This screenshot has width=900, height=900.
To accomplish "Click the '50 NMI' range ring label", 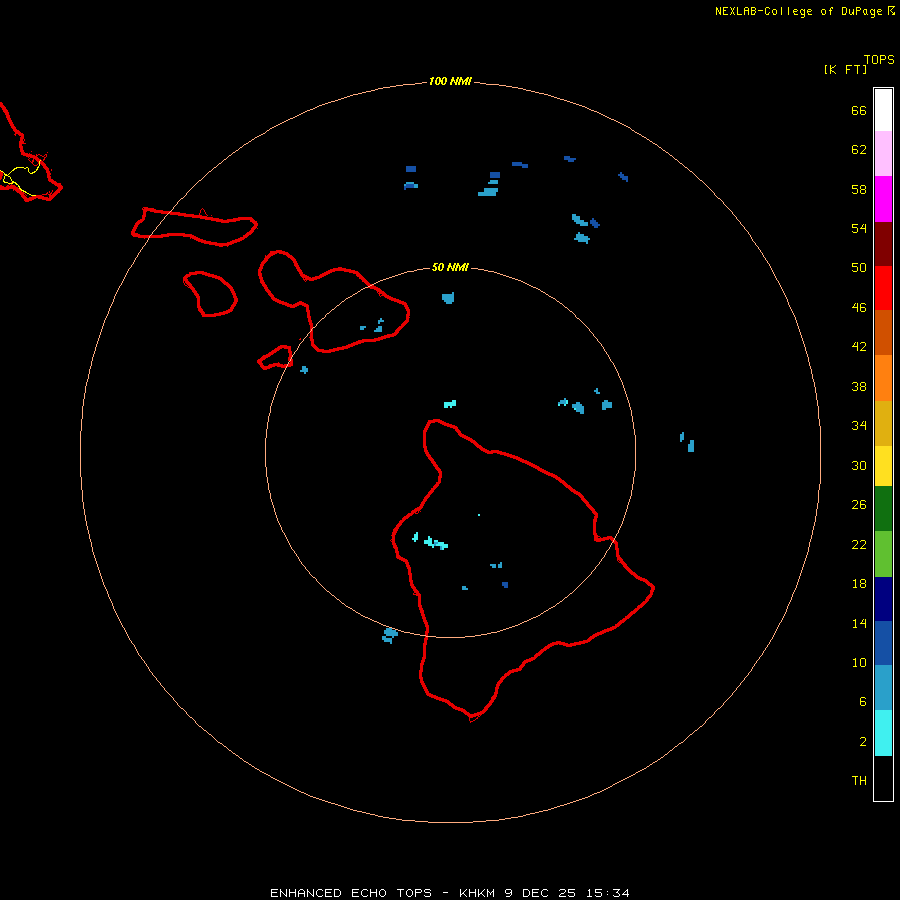I will (x=450, y=267).
